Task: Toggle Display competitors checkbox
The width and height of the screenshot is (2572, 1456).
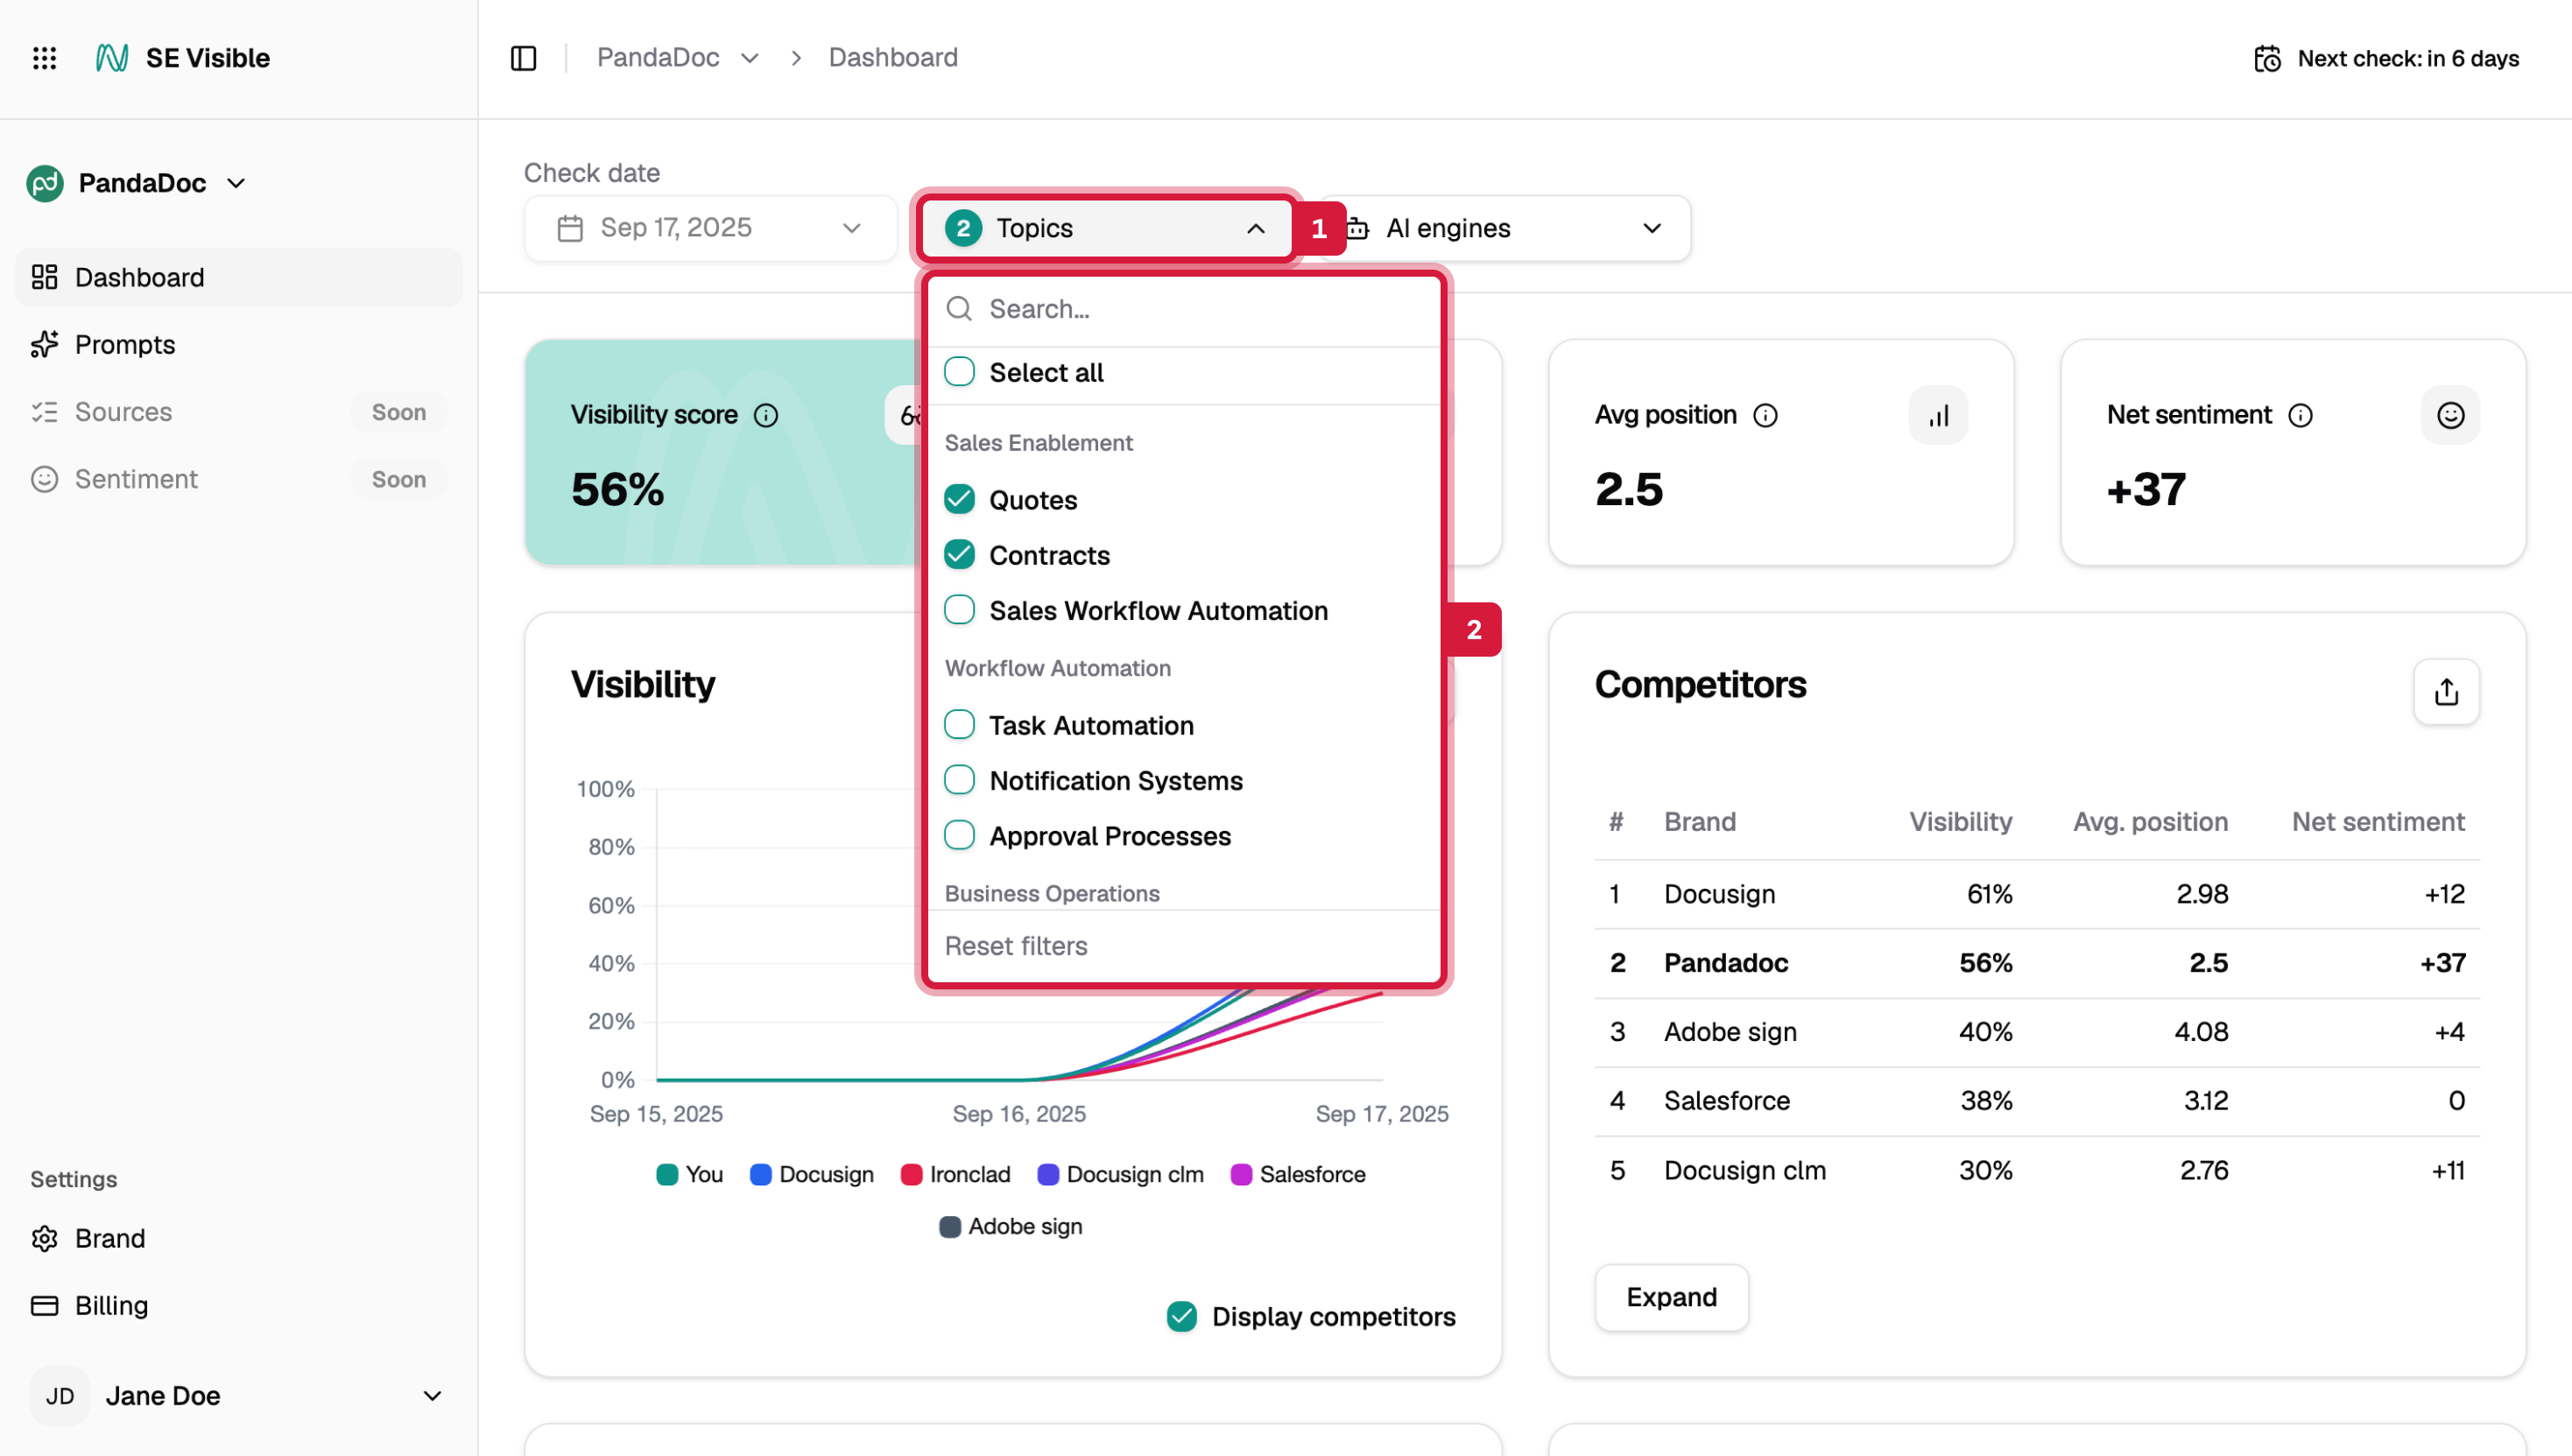Action: pos(1181,1316)
